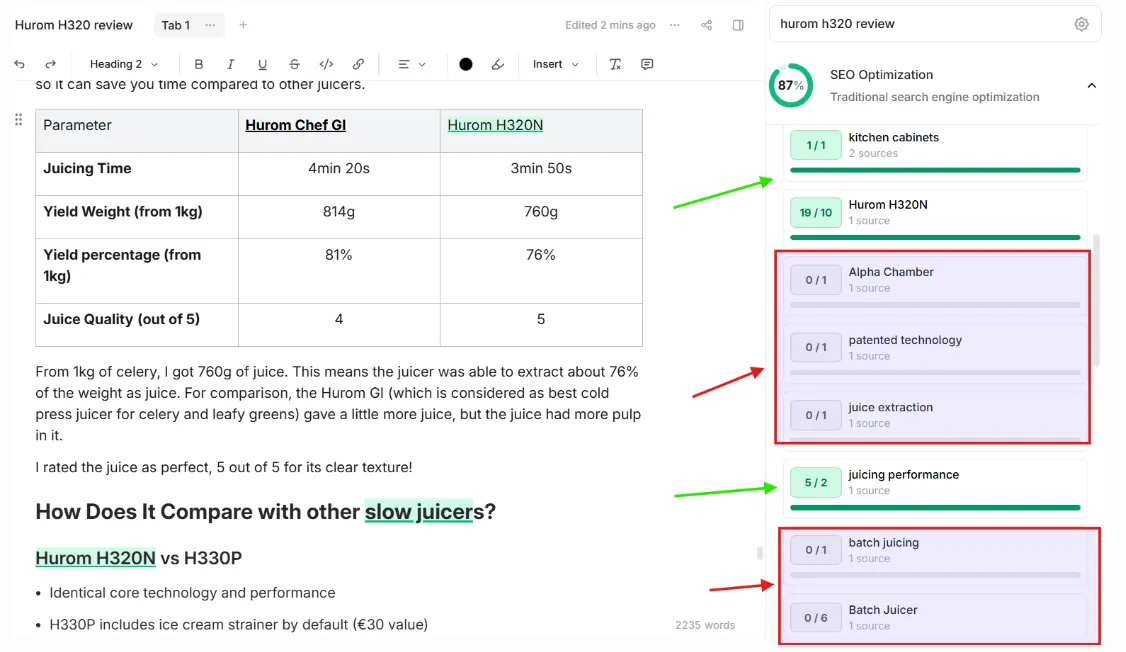Click the 'I rated the juice as perfect' paragraph
This screenshot has width=1126, height=652.
point(224,467)
